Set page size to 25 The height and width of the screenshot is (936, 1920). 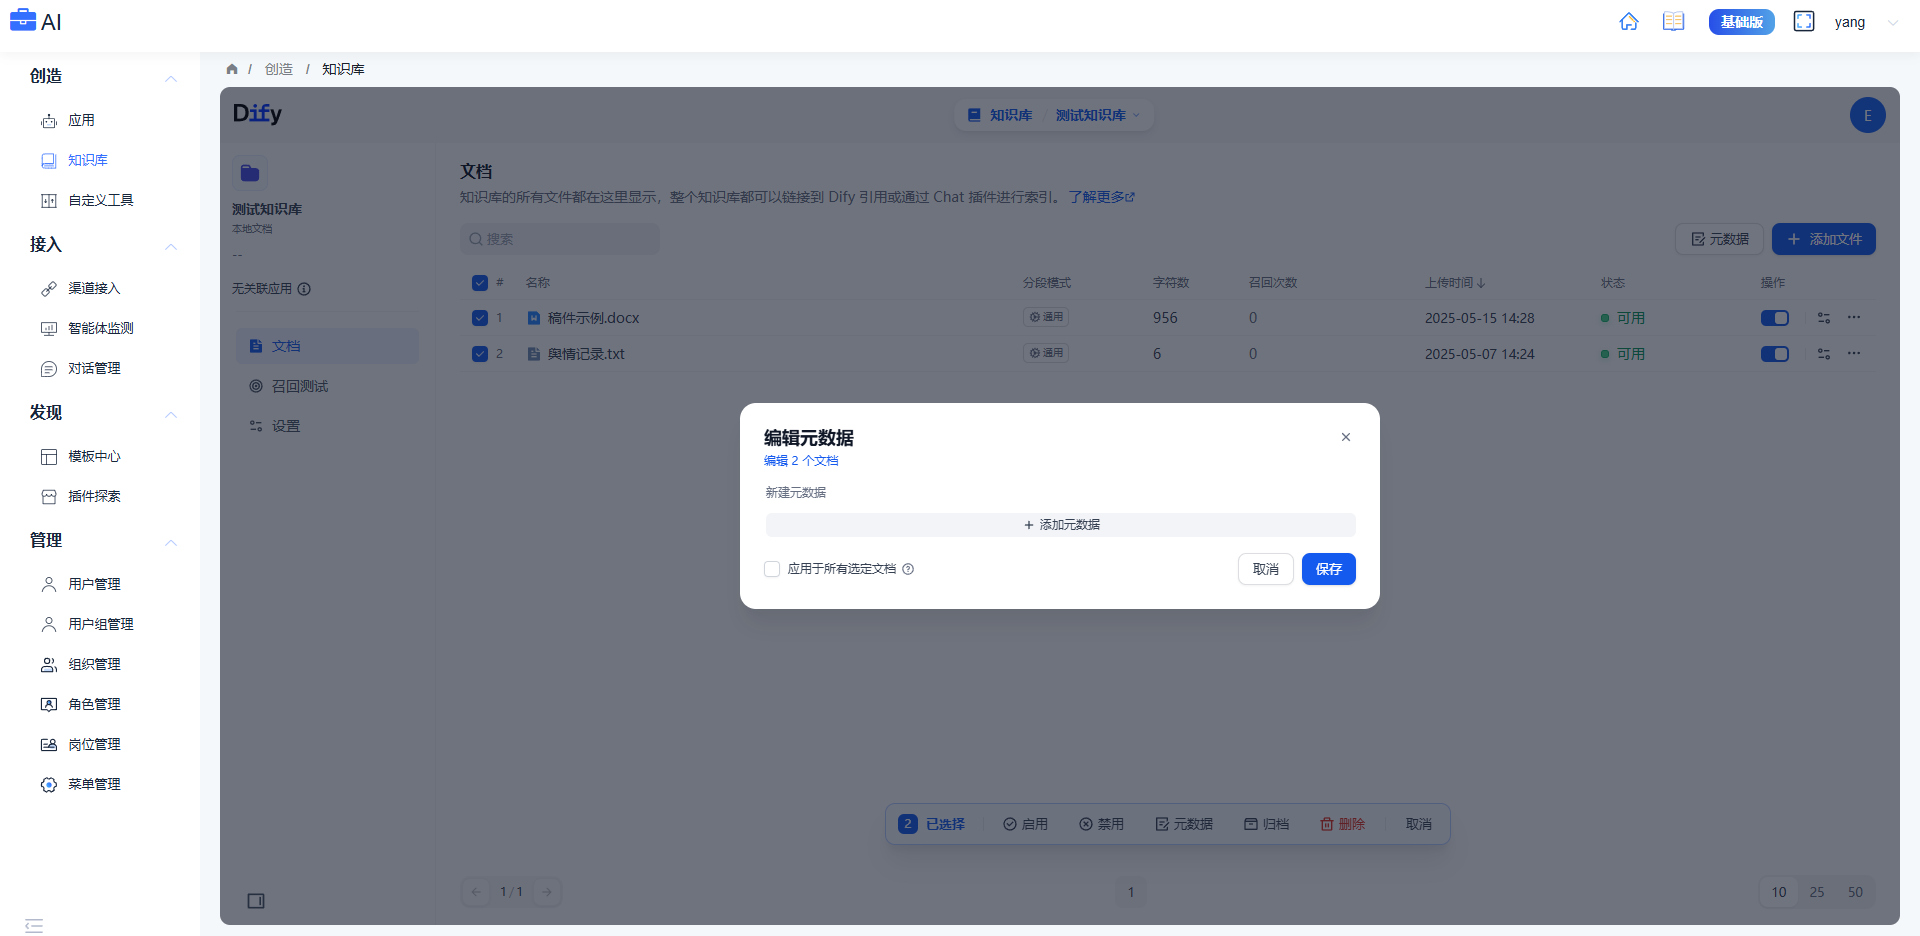tap(1817, 892)
